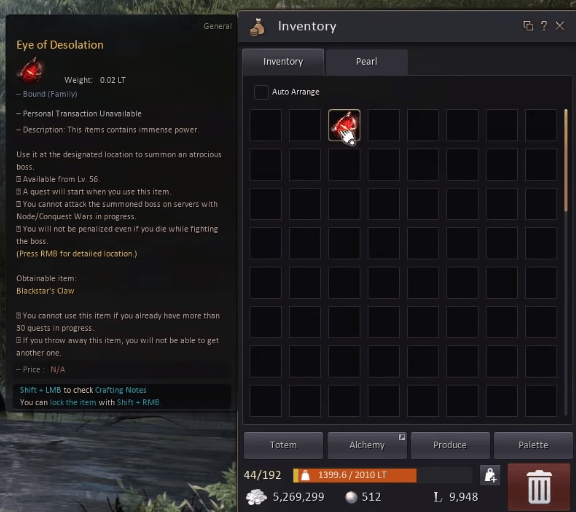The width and height of the screenshot is (576, 512).
Task: Select the Eye of Desolation item in inventory
Action: [x=344, y=125]
